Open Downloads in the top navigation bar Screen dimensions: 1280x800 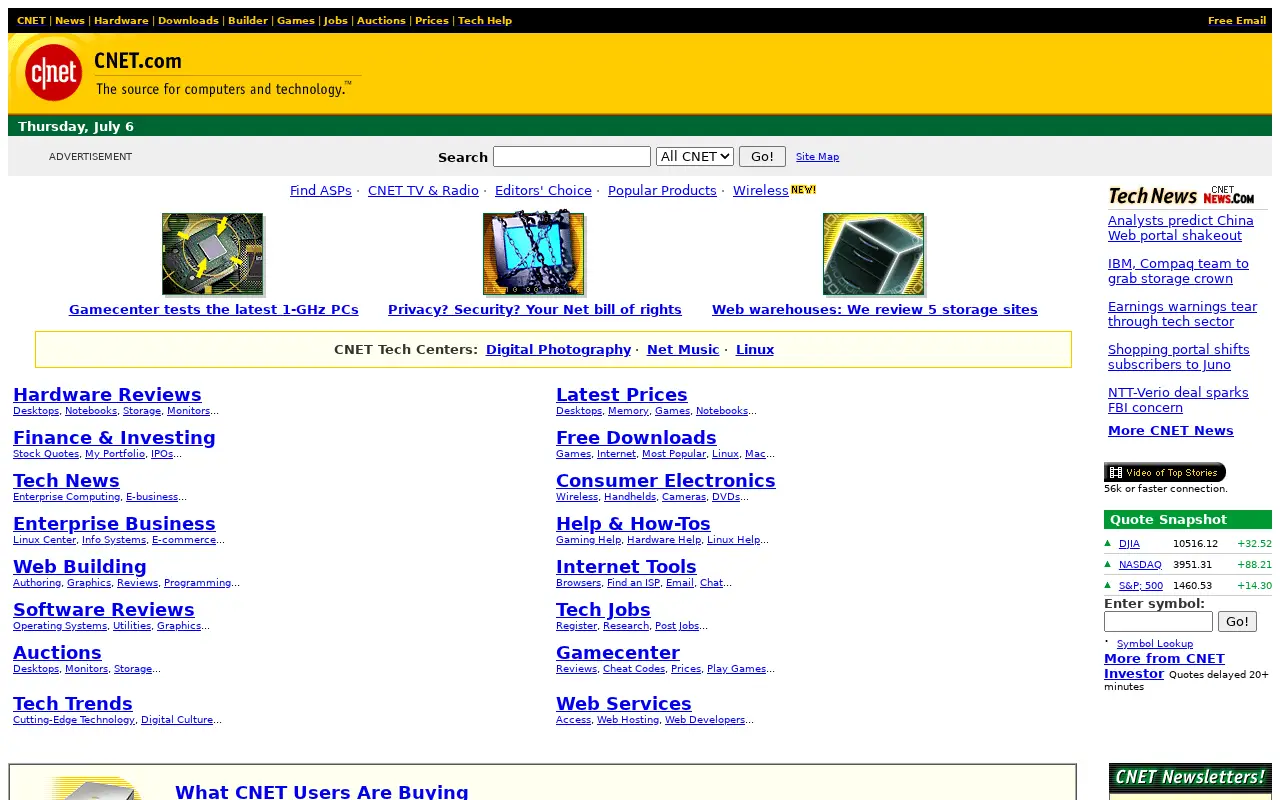(188, 20)
